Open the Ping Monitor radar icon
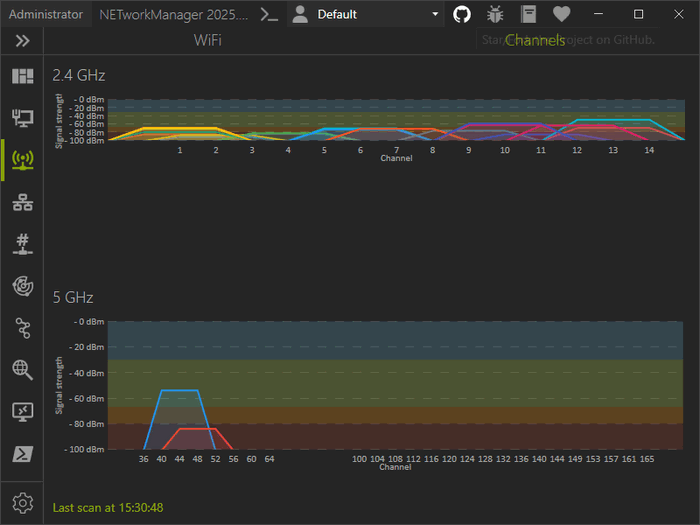This screenshot has height=525, width=700. click(x=22, y=286)
